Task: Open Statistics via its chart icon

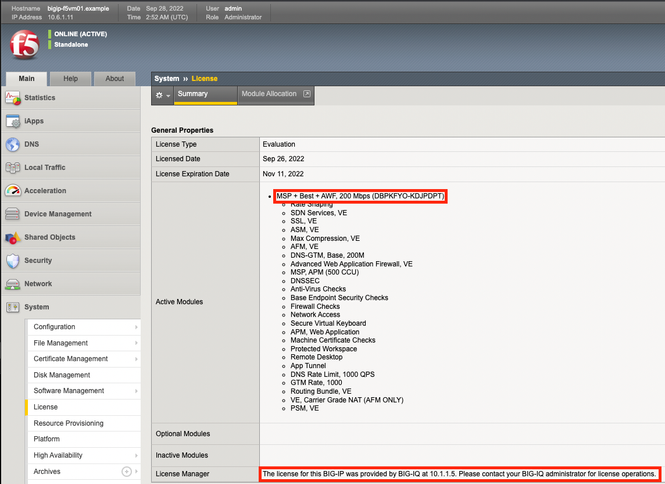Action: (x=13, y=98)
